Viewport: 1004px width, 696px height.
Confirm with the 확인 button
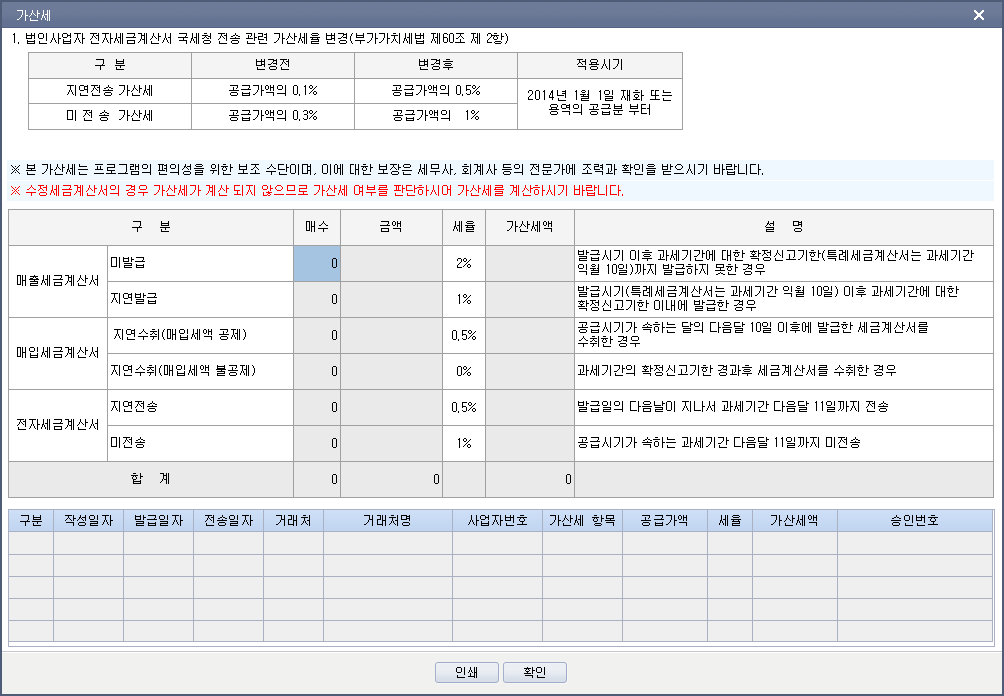point(535,672)
